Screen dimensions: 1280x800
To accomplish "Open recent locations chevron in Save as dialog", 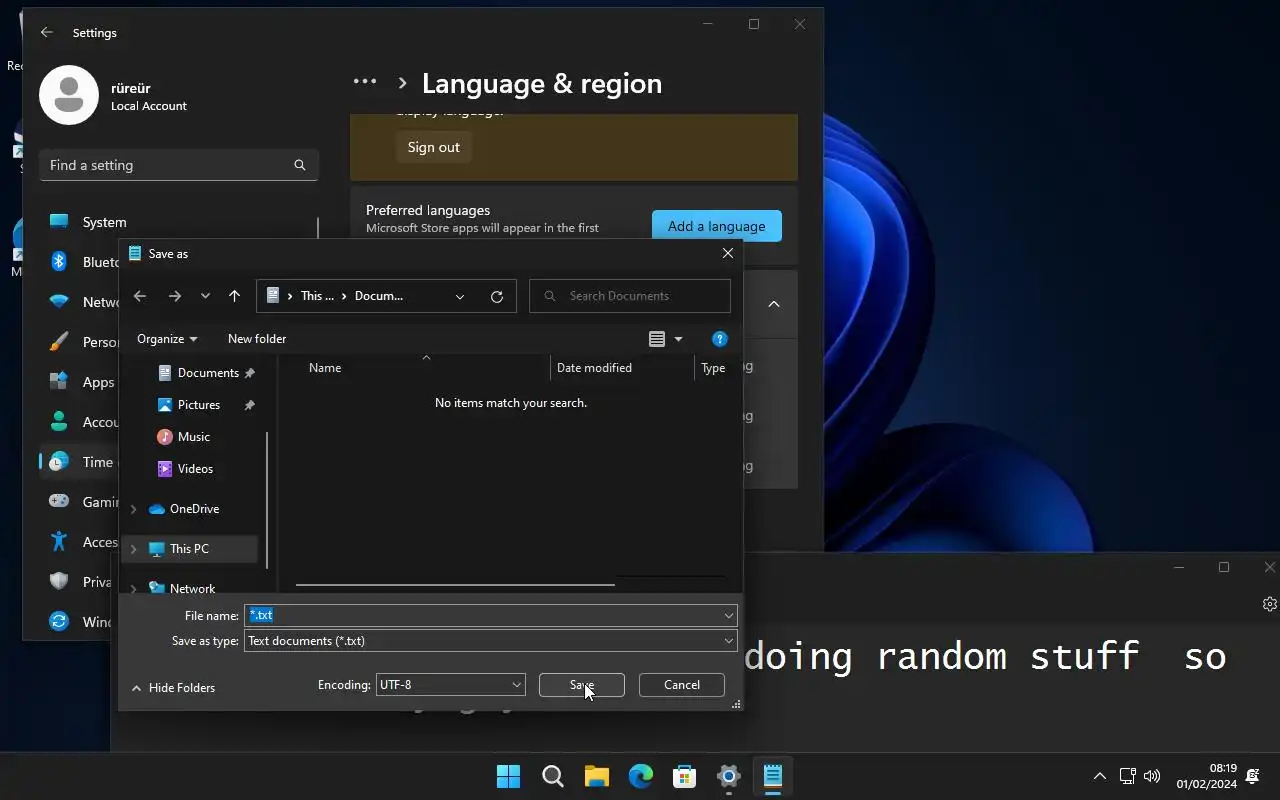I will pyautogui.click(x=205, y=296).
